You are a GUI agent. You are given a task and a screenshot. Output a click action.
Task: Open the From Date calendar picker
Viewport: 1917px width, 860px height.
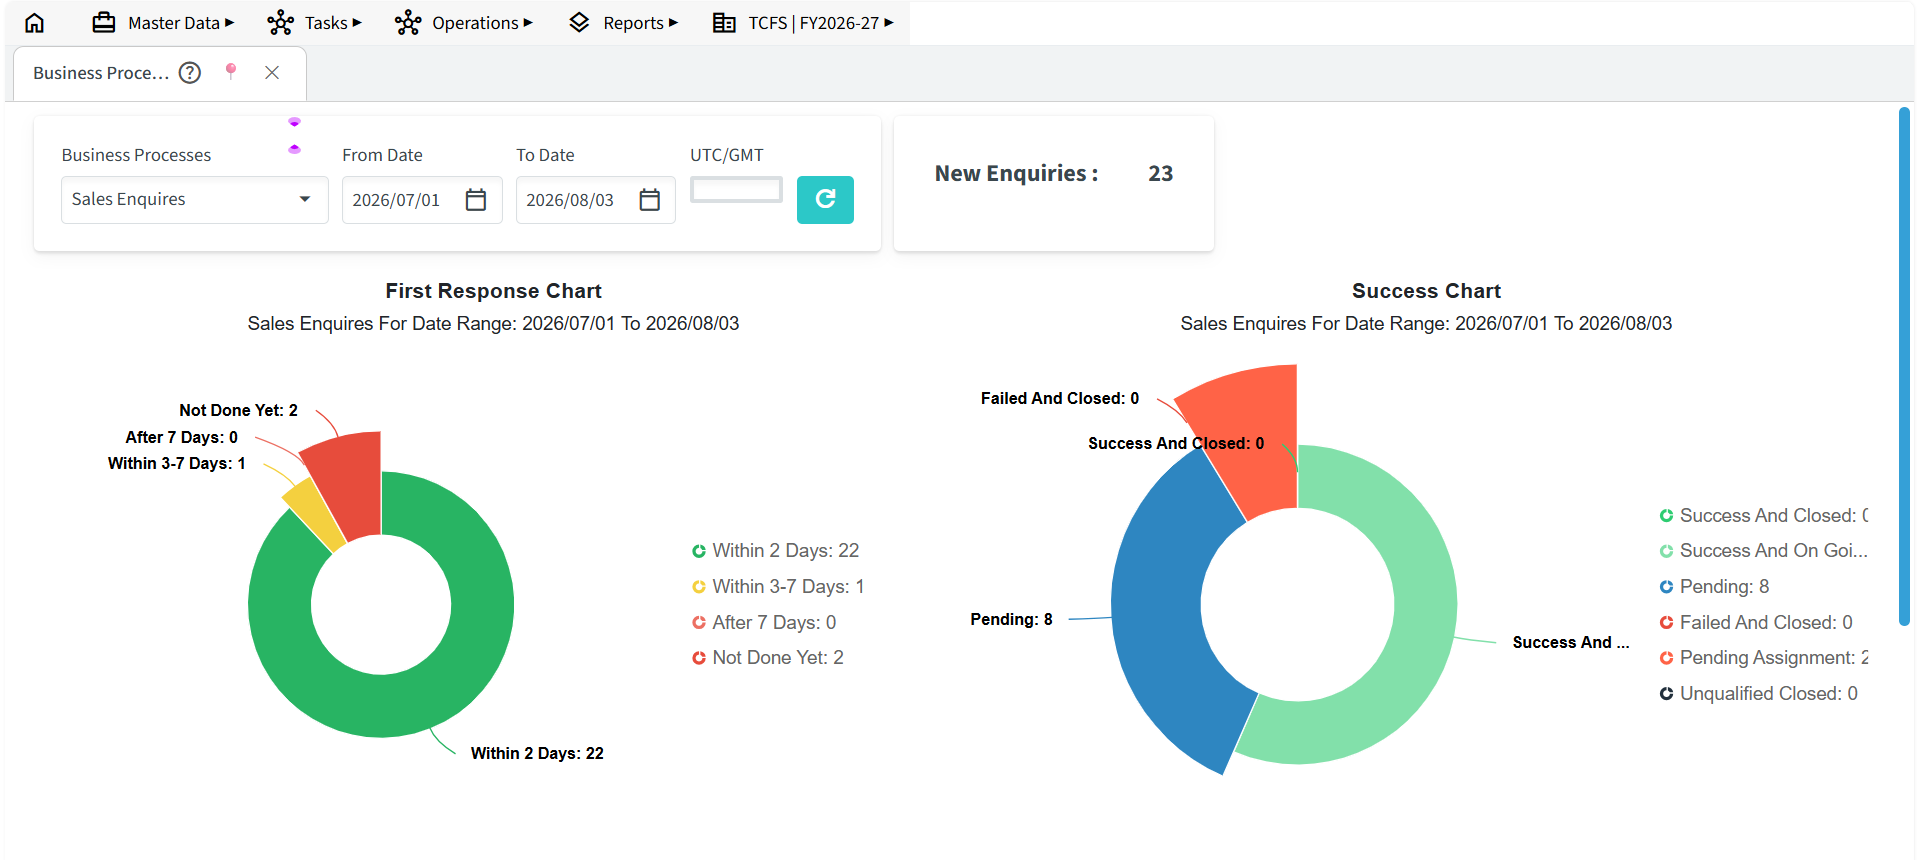tap(476, 200)
